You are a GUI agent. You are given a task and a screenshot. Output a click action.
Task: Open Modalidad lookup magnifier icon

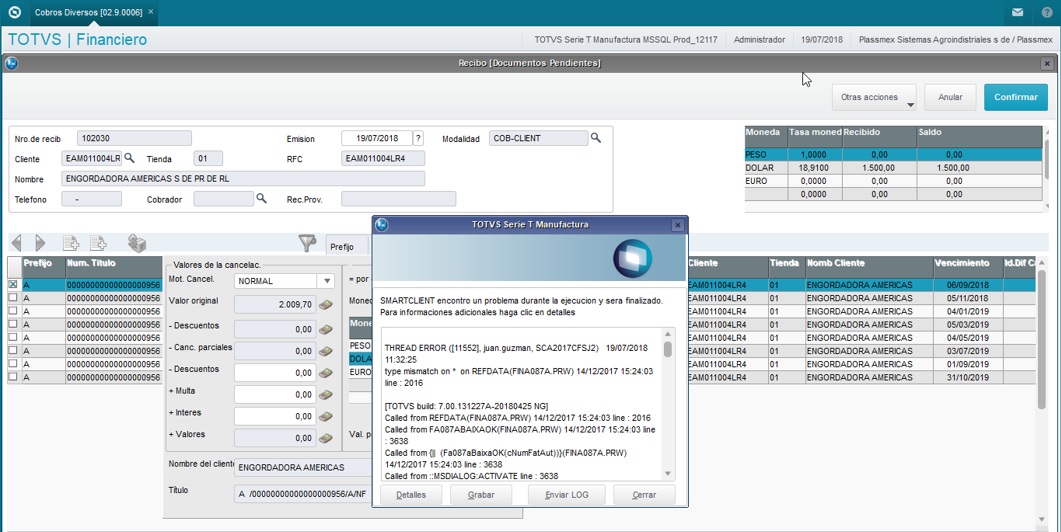[595, 137]
